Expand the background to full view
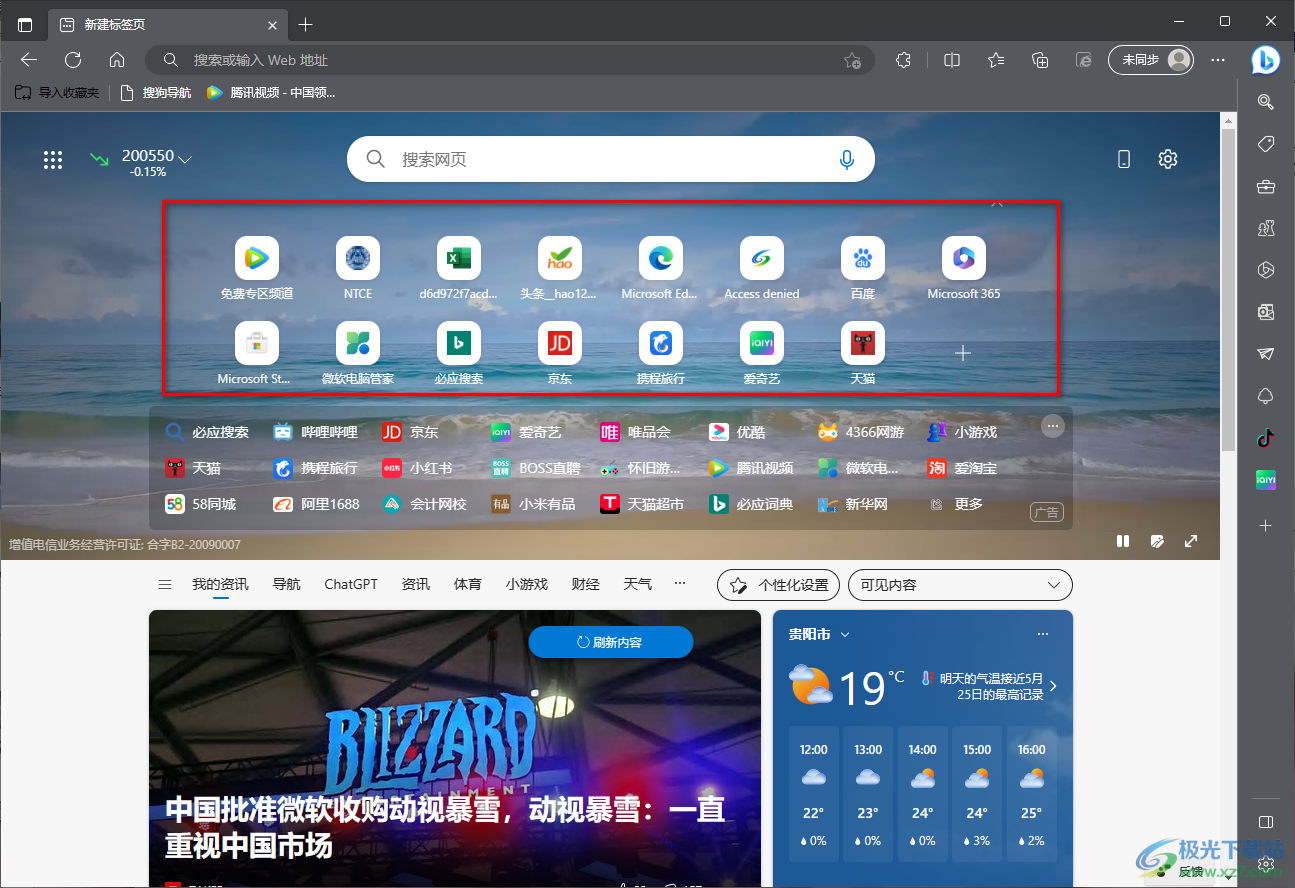The image size is (1295, 888). [x=1191, y=541]
